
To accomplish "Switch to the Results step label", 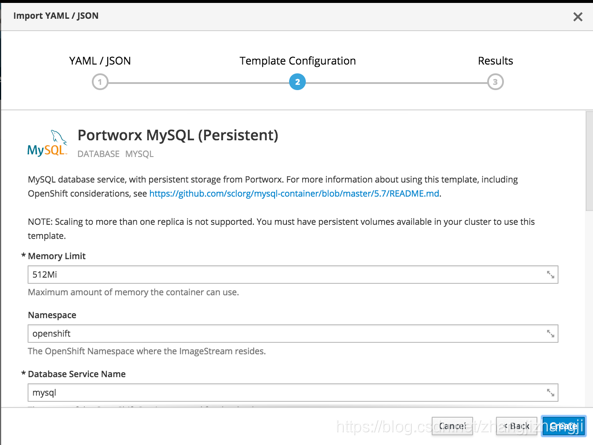I will coord(495,61).
